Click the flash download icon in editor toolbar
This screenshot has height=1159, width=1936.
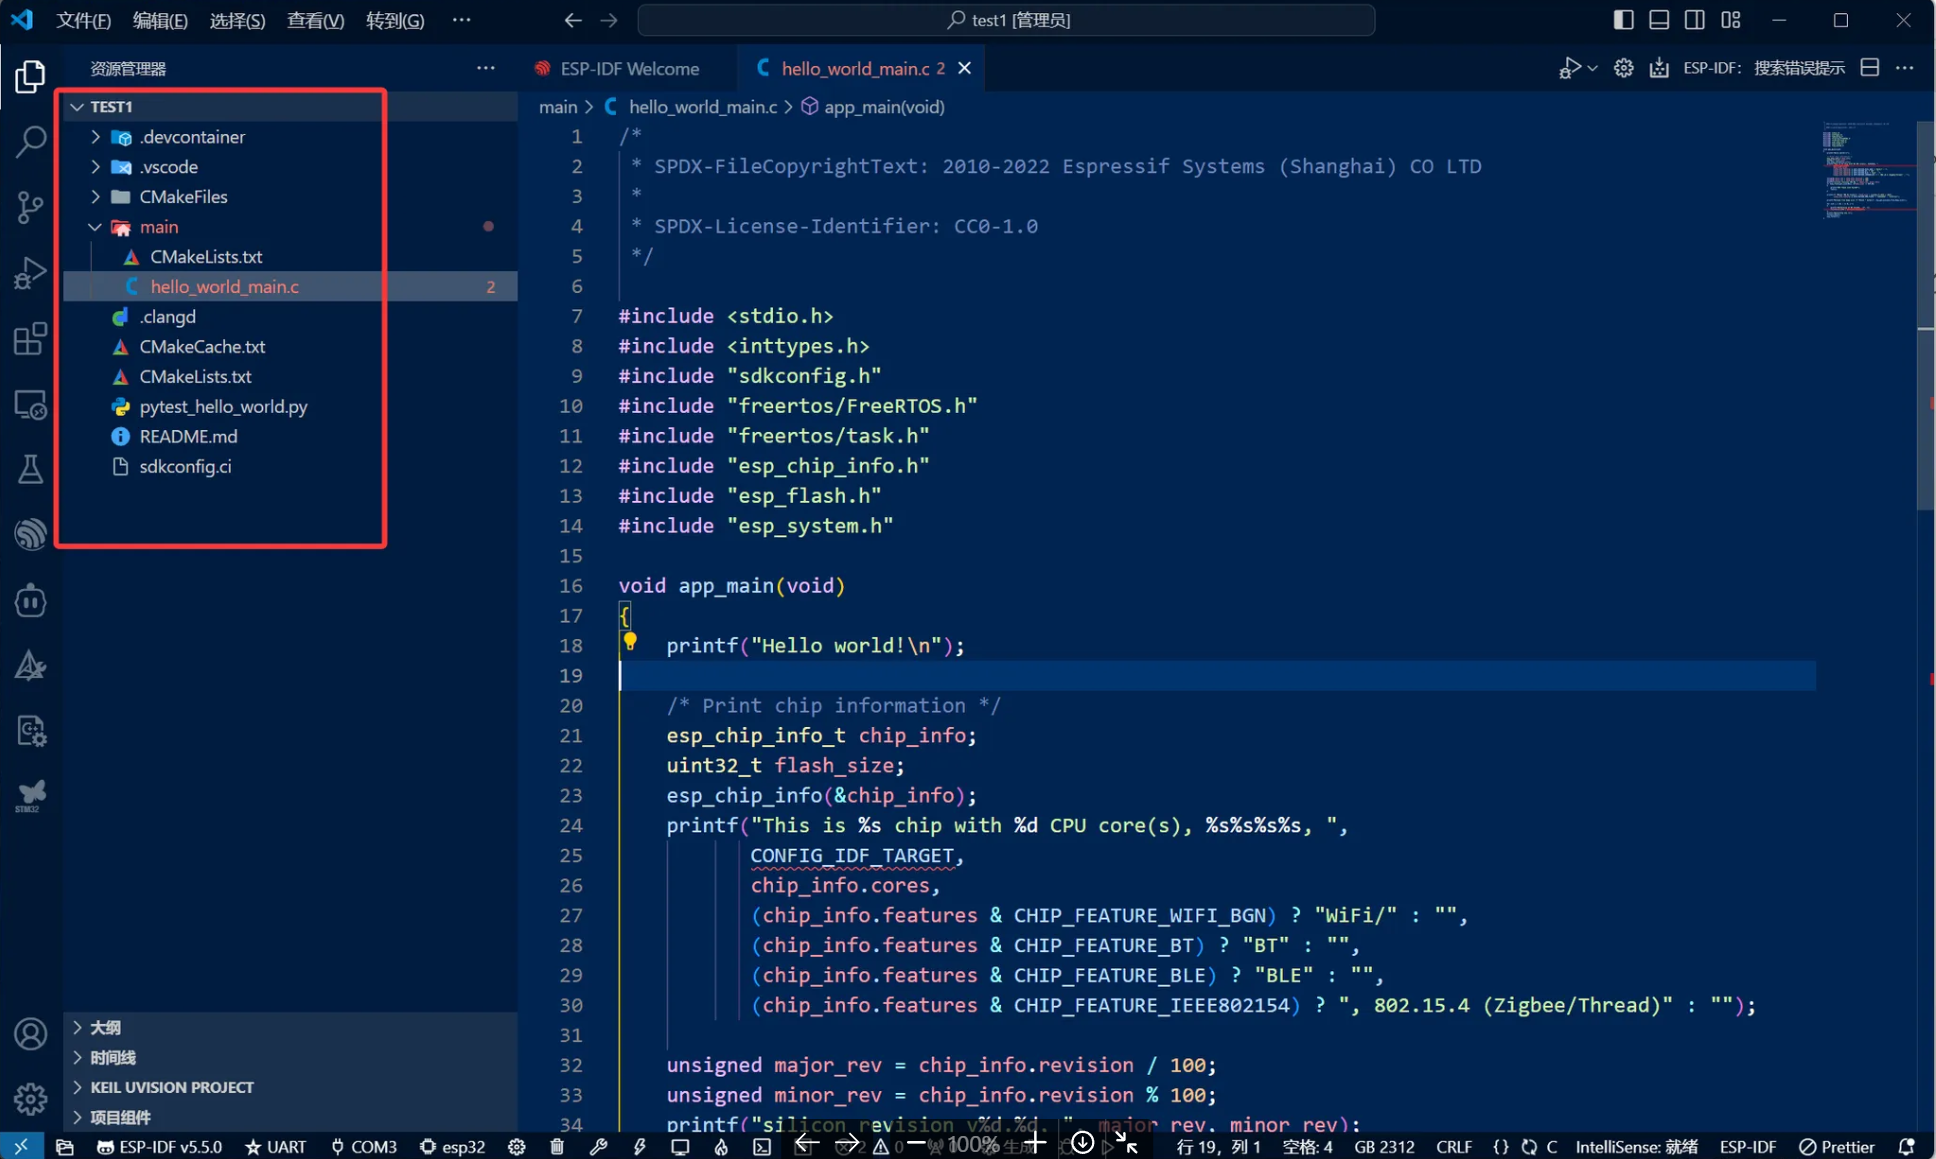pyautogui.click(x=1659, y=68)
